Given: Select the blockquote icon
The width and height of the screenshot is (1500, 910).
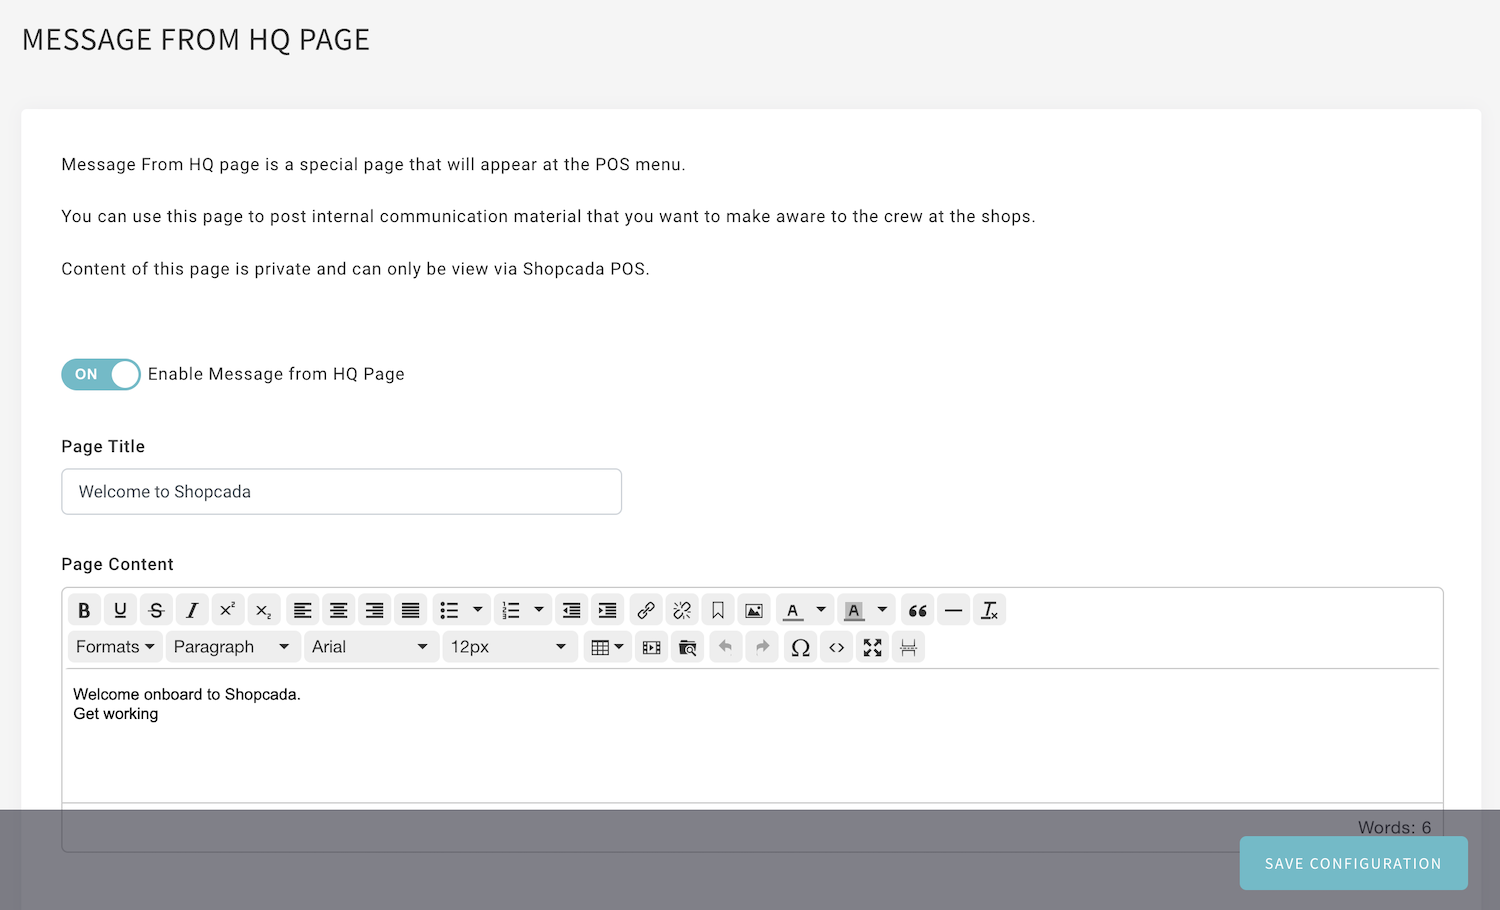Looking at the screenshot, I should pos(917,610).
